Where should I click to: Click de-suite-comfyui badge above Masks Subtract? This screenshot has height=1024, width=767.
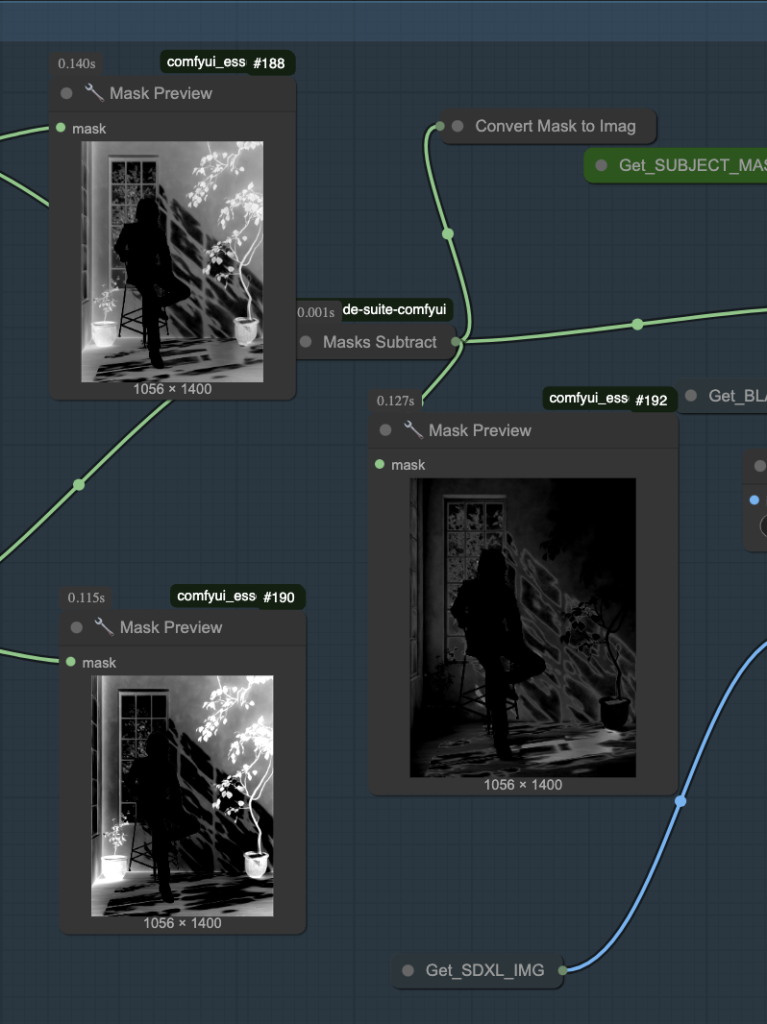pos(395,310)
